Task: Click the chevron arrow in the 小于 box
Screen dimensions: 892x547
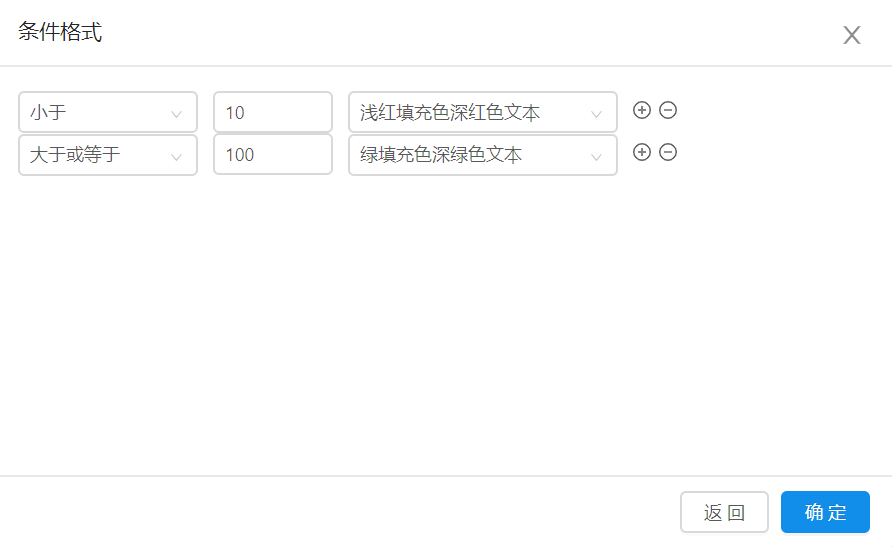Action: point(177,114)
